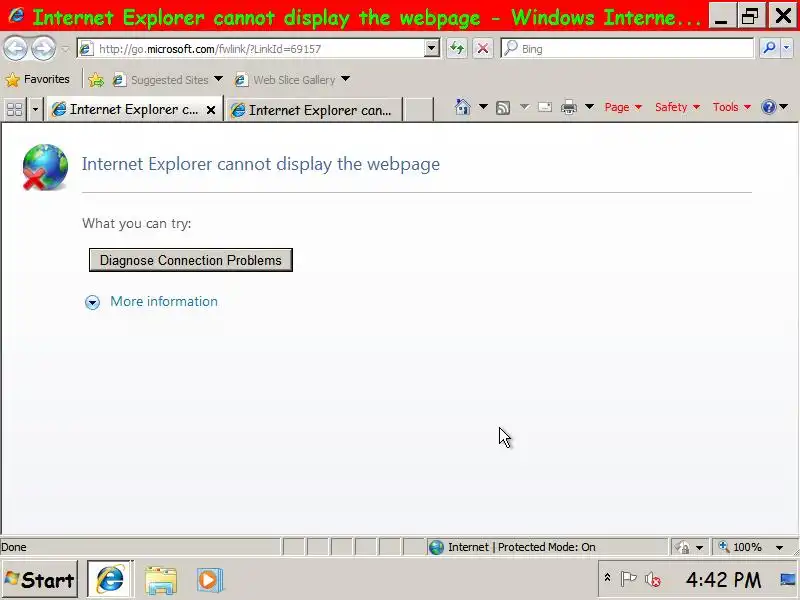Open Help with blue question icon

(768, 107)
